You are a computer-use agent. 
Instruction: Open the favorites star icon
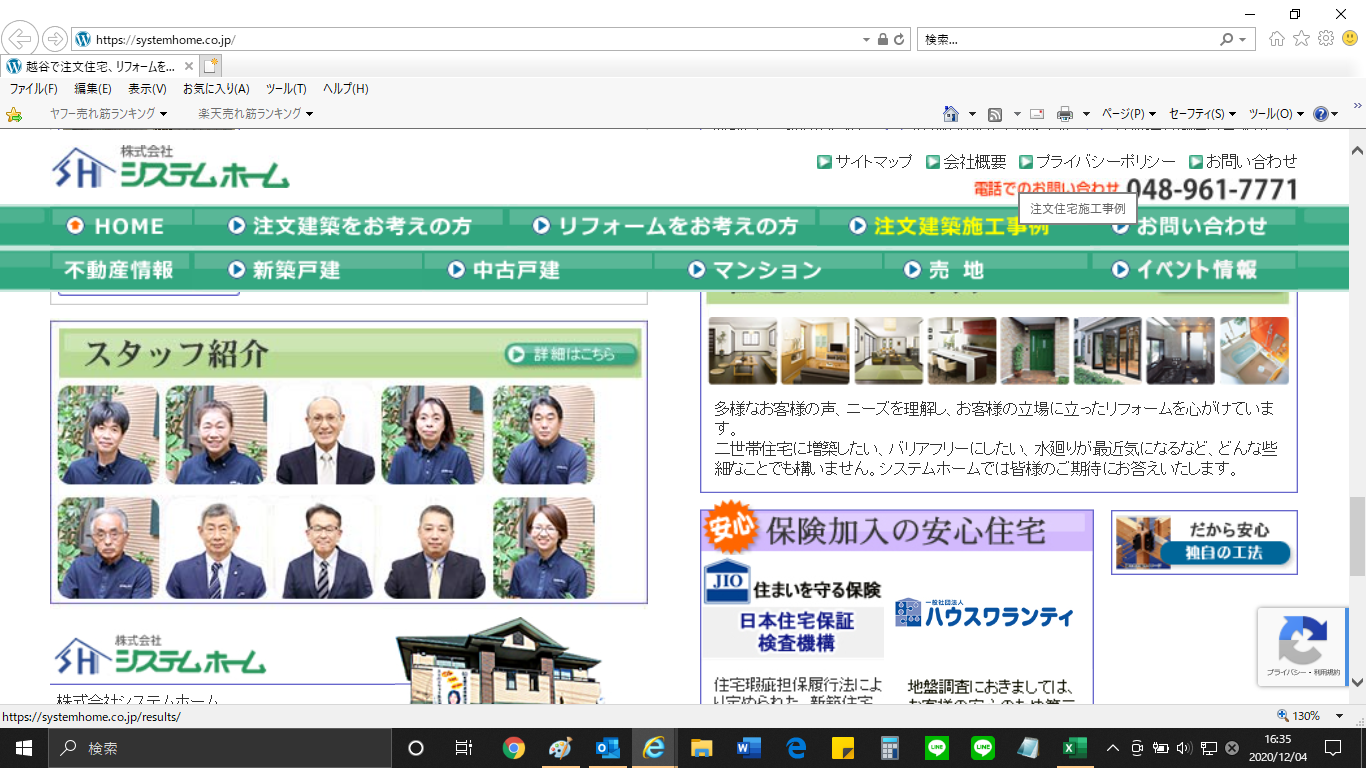pos(1301,39)
